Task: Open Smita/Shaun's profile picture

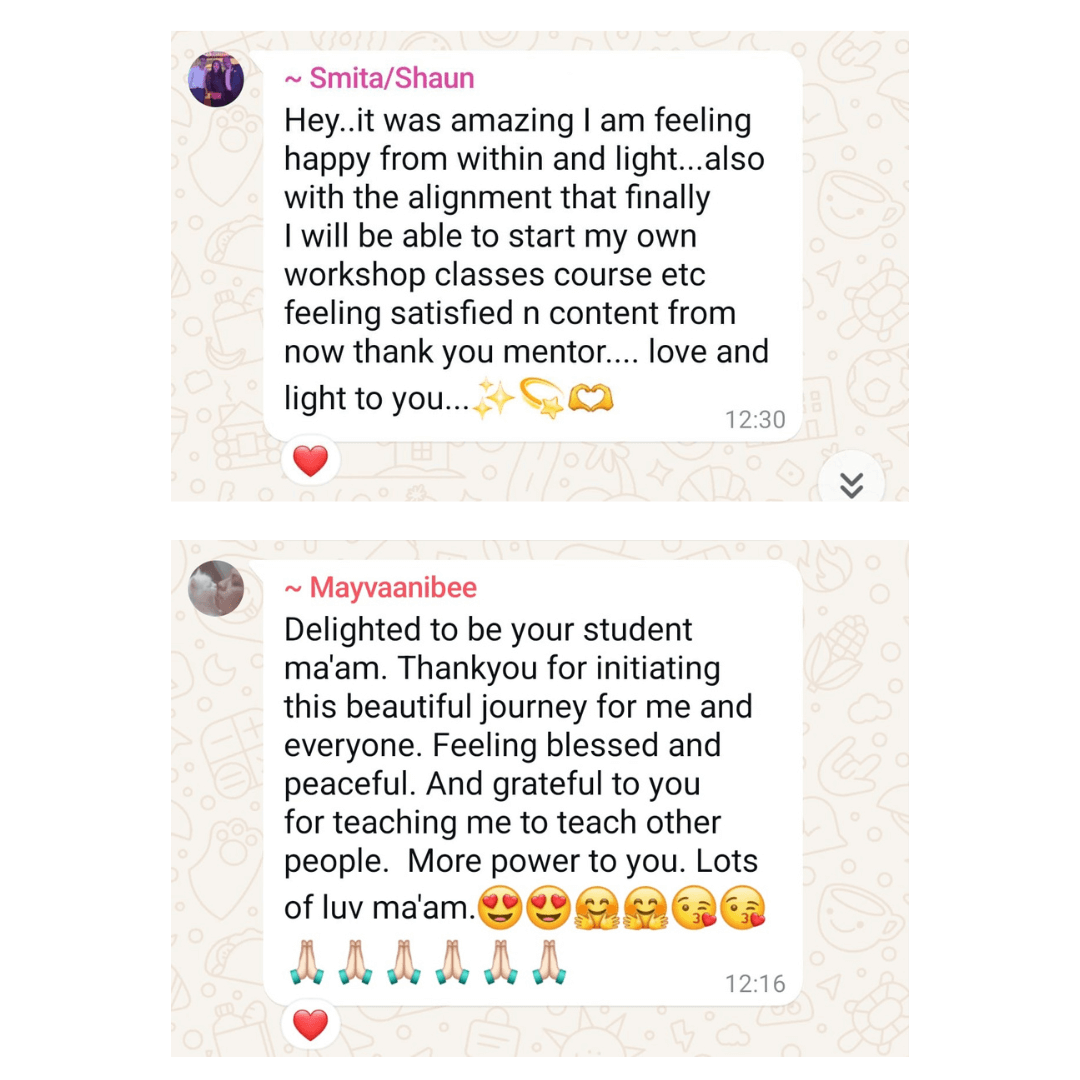Action: 216,79
